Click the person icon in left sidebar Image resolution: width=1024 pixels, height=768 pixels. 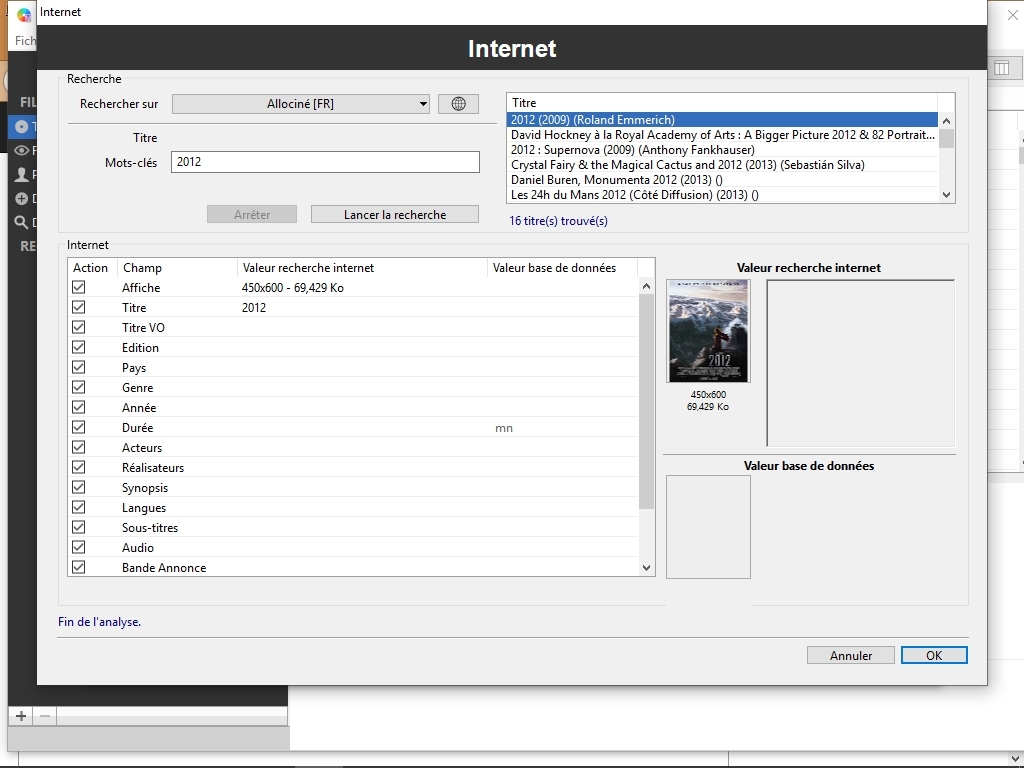click(22, 175)
